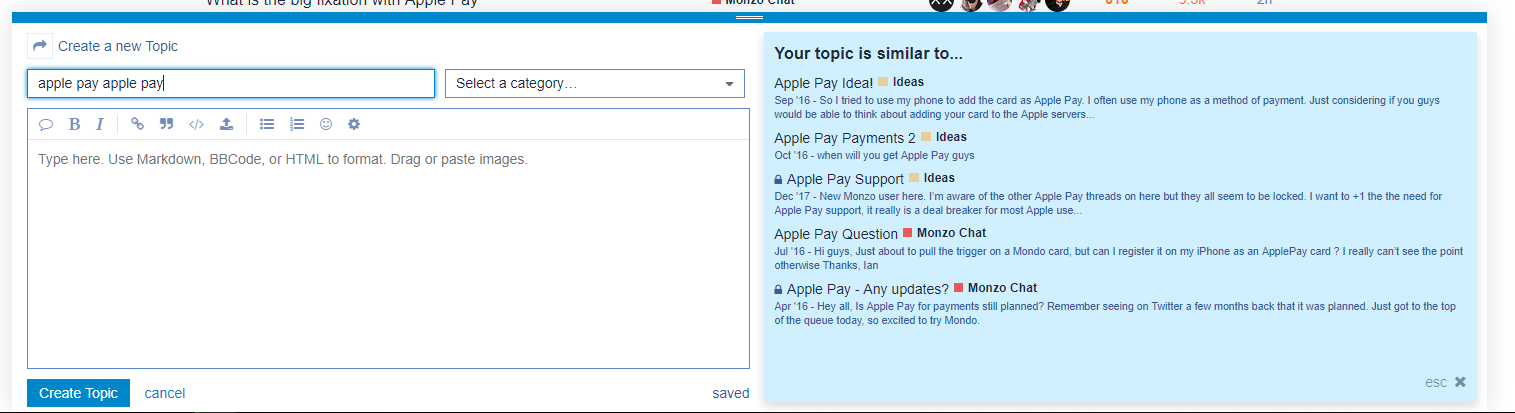Viewport: 1515px width, 413px height.
Task: Insert a numbered list
Action: coord(296,124)
